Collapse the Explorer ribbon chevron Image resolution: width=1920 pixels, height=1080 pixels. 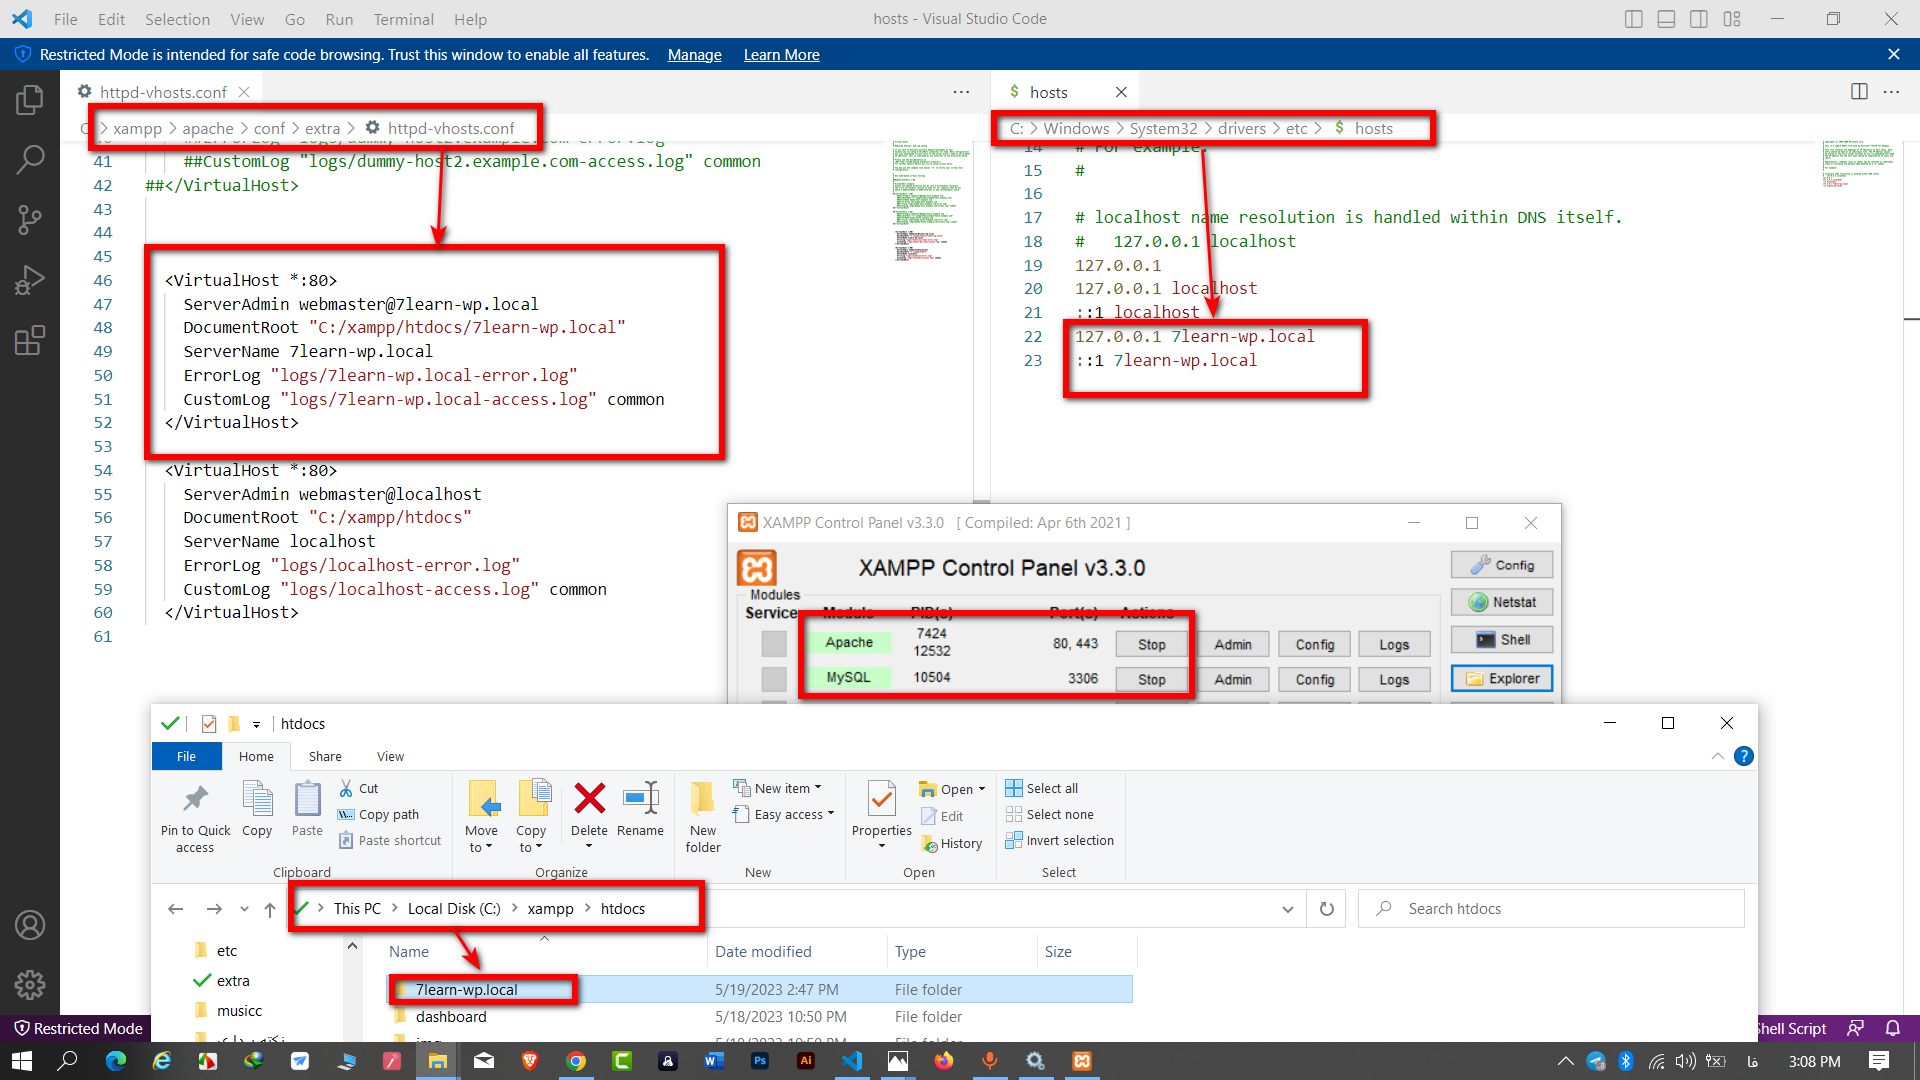pos(1717,756)
